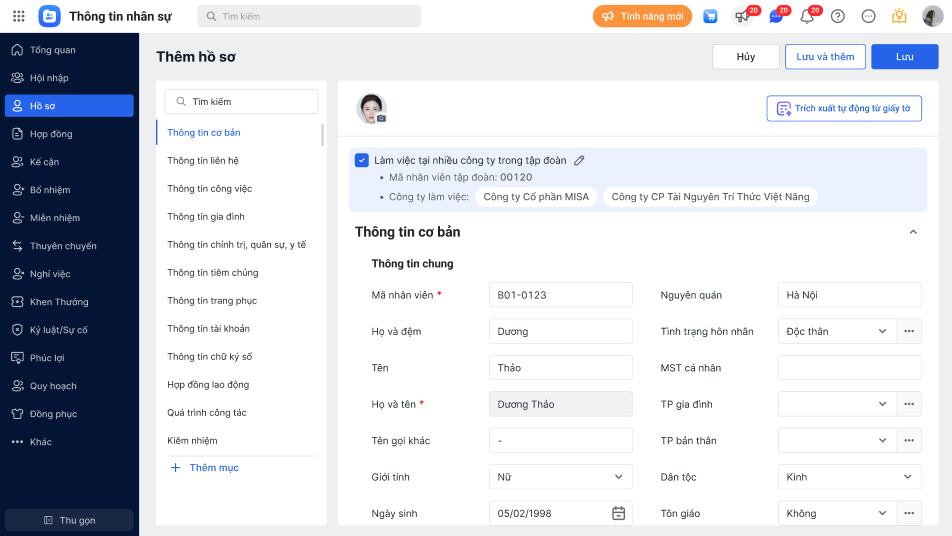Edit company list with pencil icon
Screen dimensions: 952x536
click(579, 160)
